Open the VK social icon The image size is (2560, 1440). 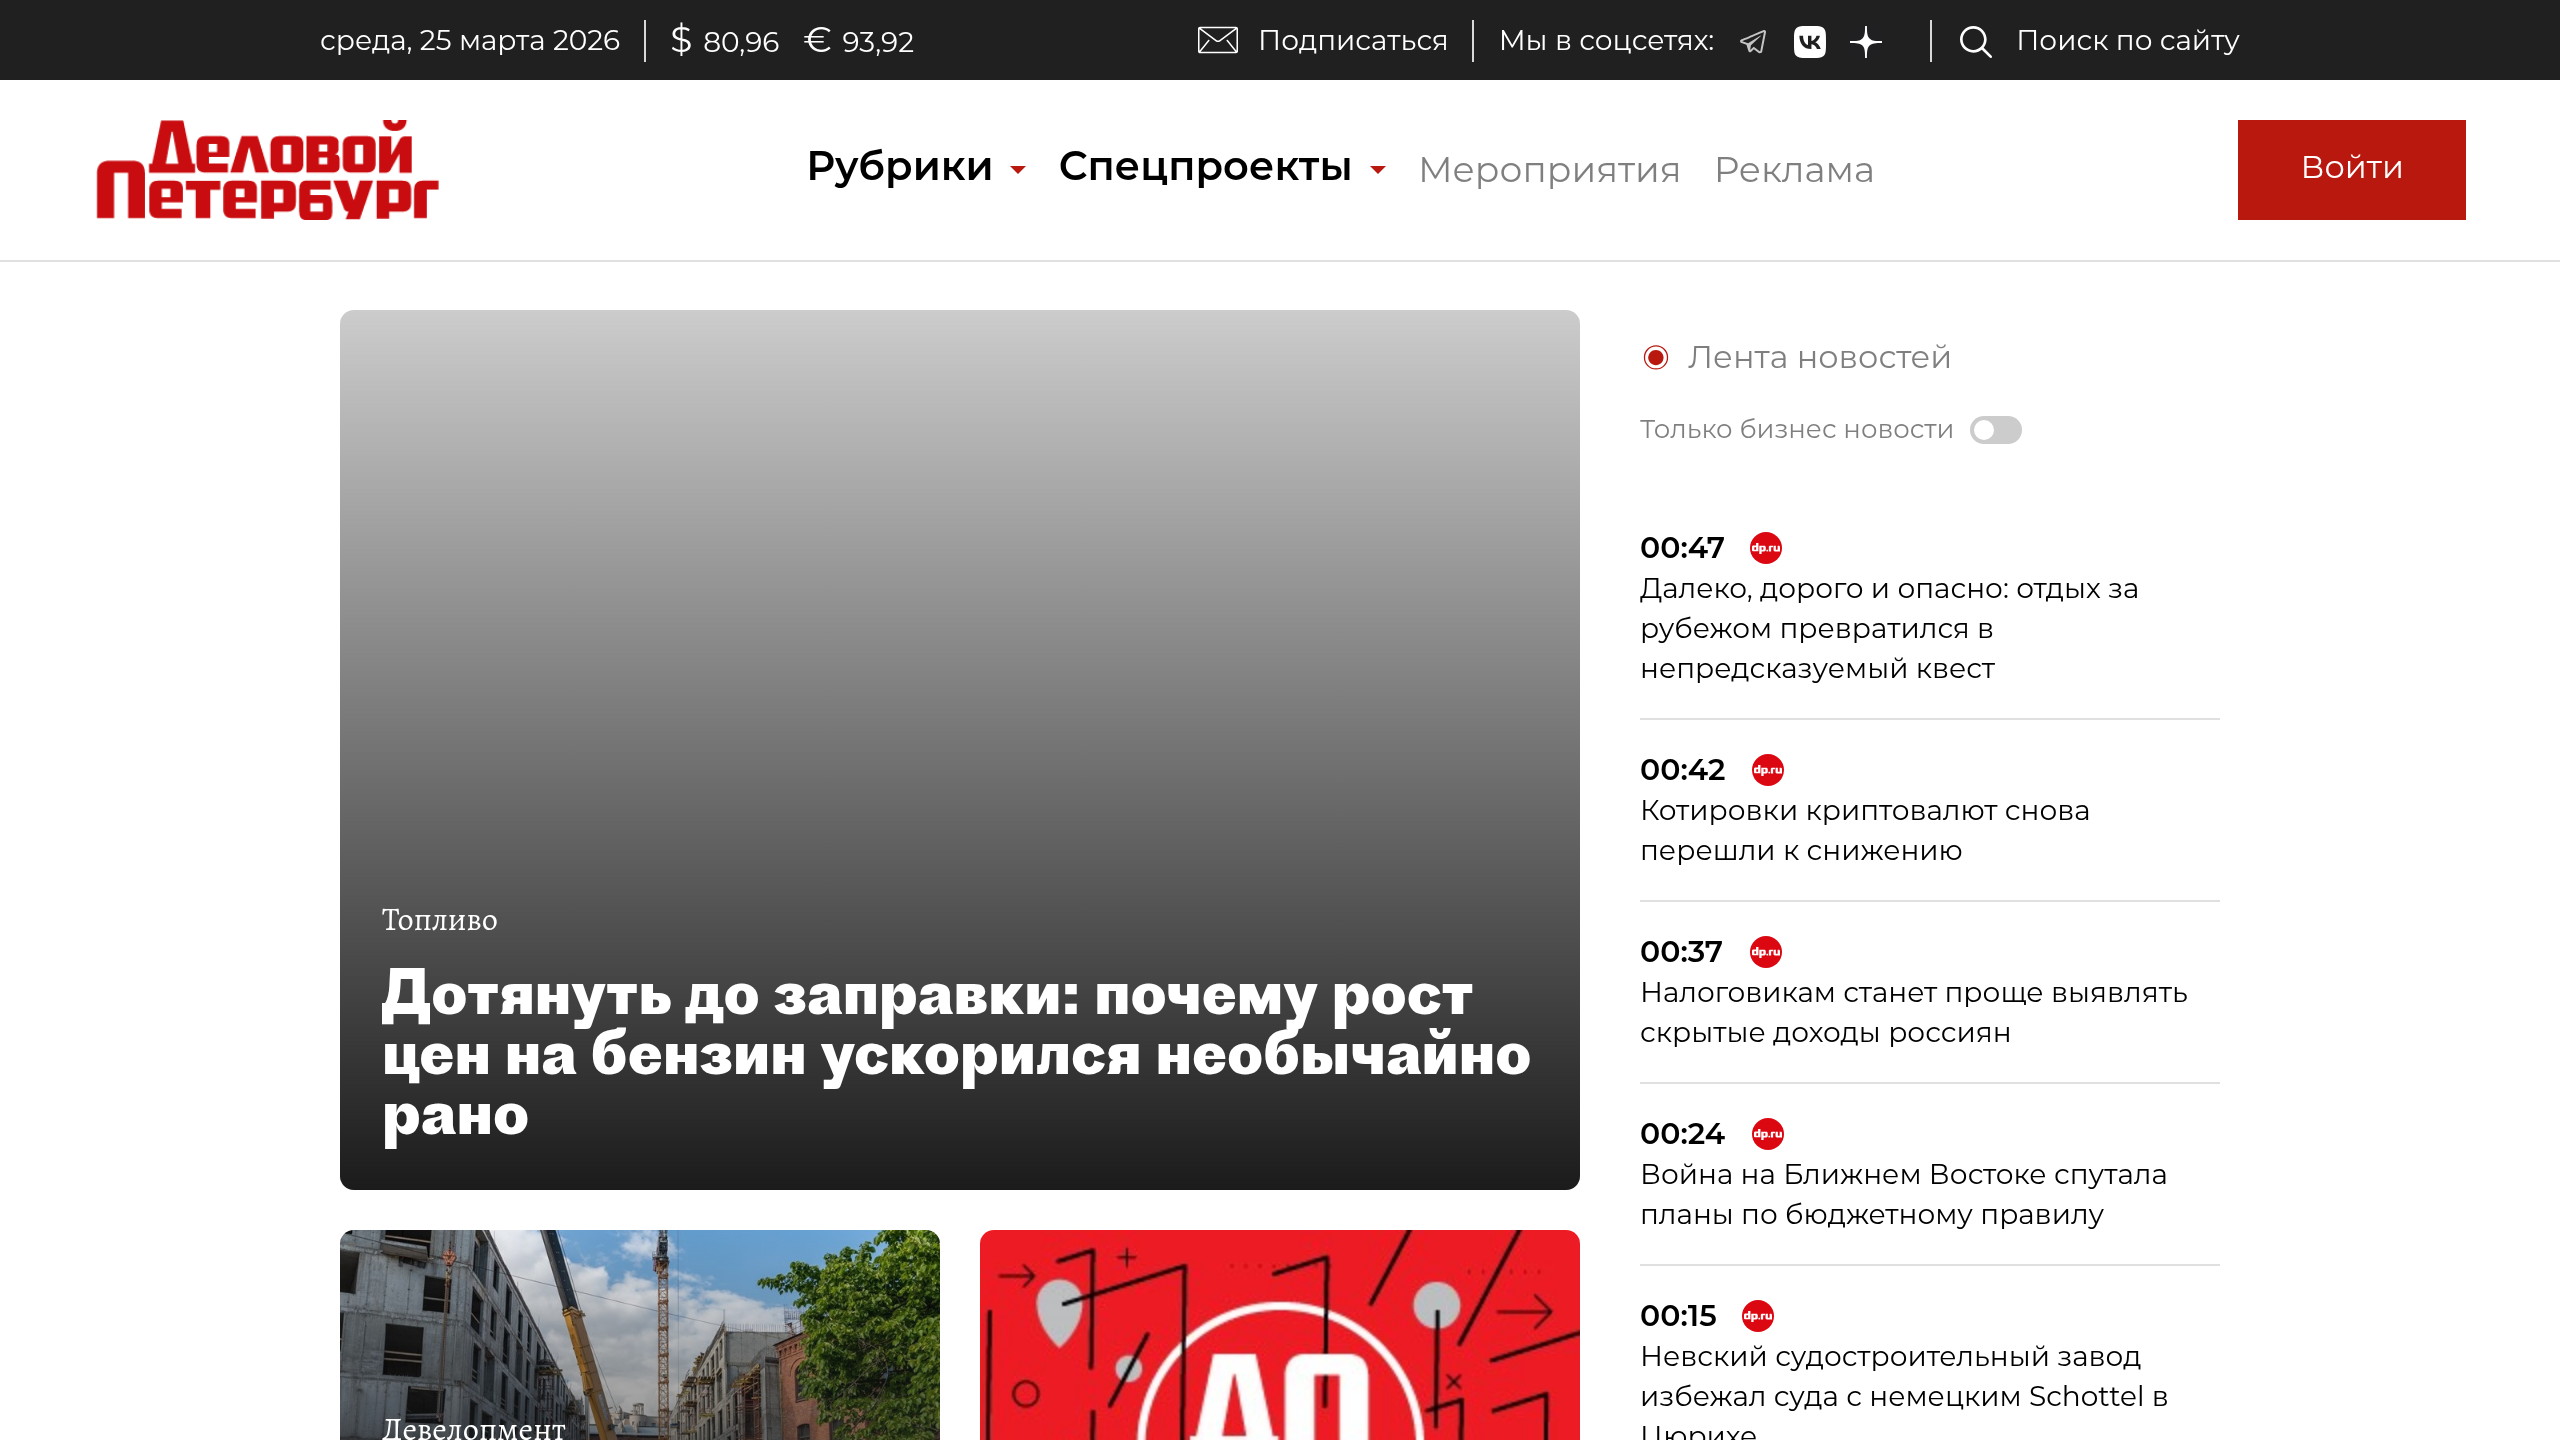click(x=1810, y=41)
